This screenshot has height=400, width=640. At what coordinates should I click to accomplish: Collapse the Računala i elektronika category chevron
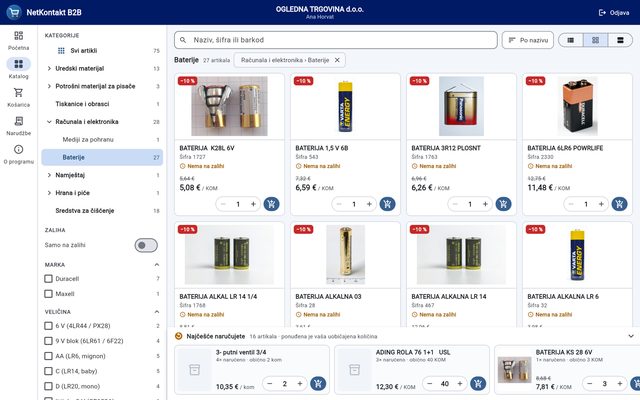49,122
